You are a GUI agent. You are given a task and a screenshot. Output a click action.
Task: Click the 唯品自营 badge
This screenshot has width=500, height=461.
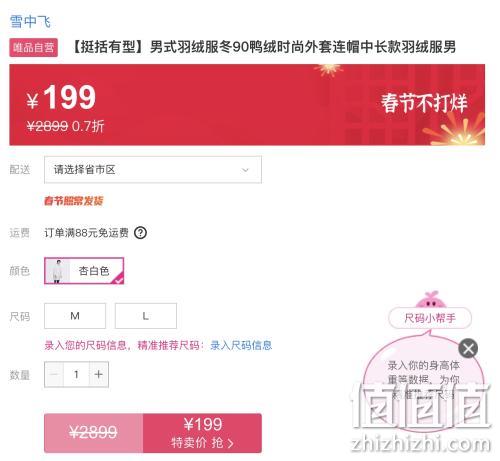(33, 48)
